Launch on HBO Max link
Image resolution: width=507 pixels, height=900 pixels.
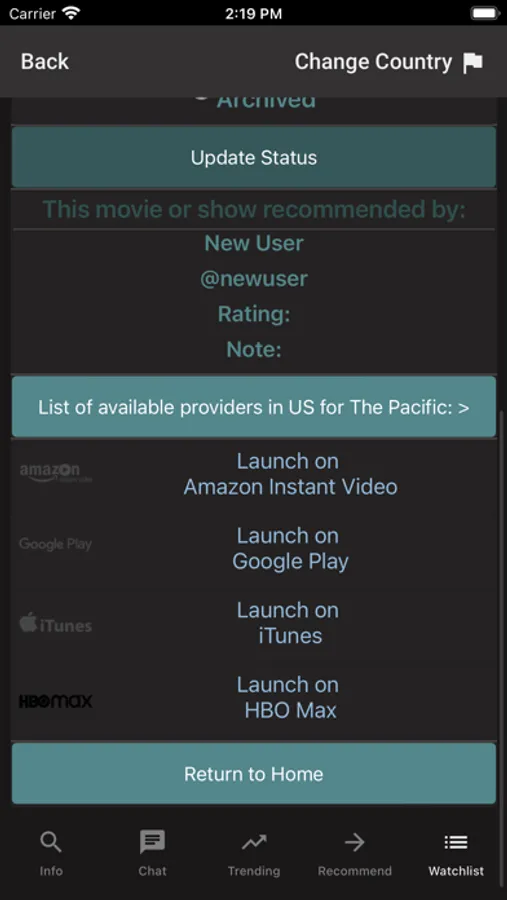pyautogui.click(x=290, y=698)
